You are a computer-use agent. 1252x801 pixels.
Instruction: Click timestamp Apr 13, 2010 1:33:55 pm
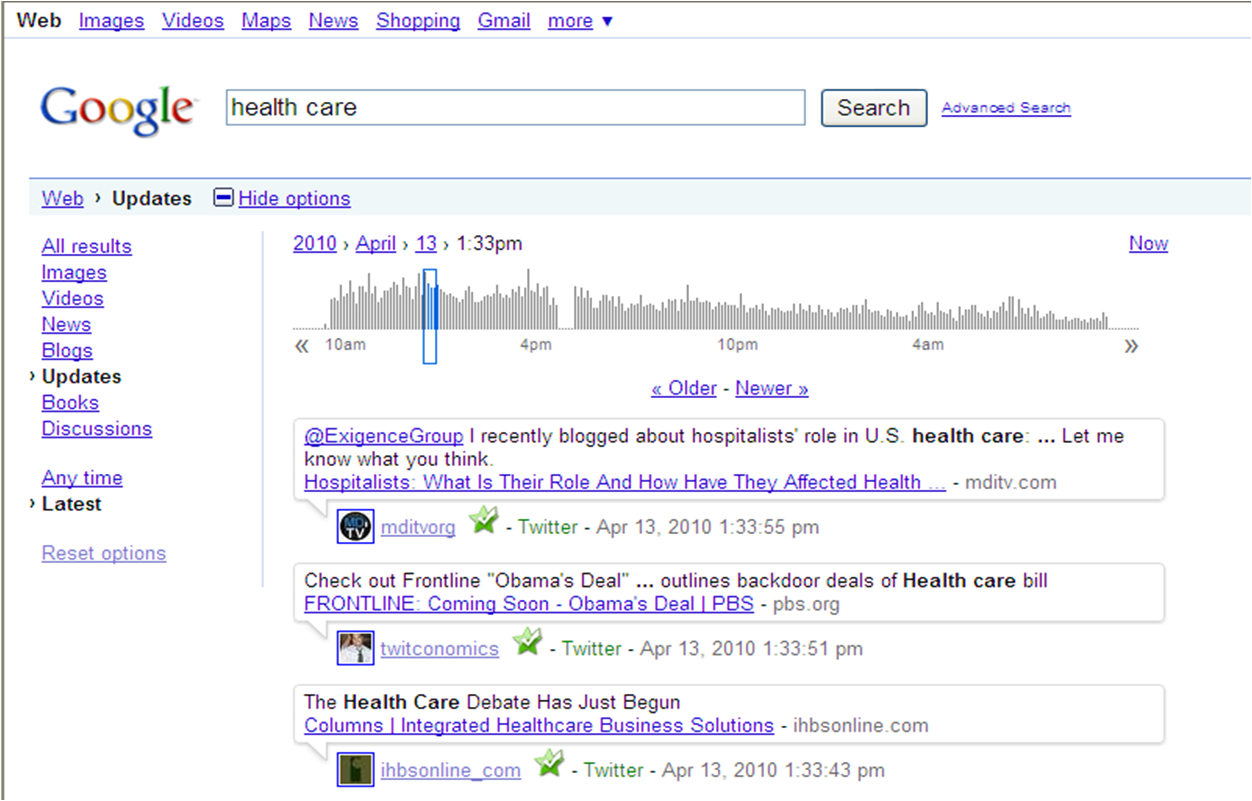click(x=707, y=527)
